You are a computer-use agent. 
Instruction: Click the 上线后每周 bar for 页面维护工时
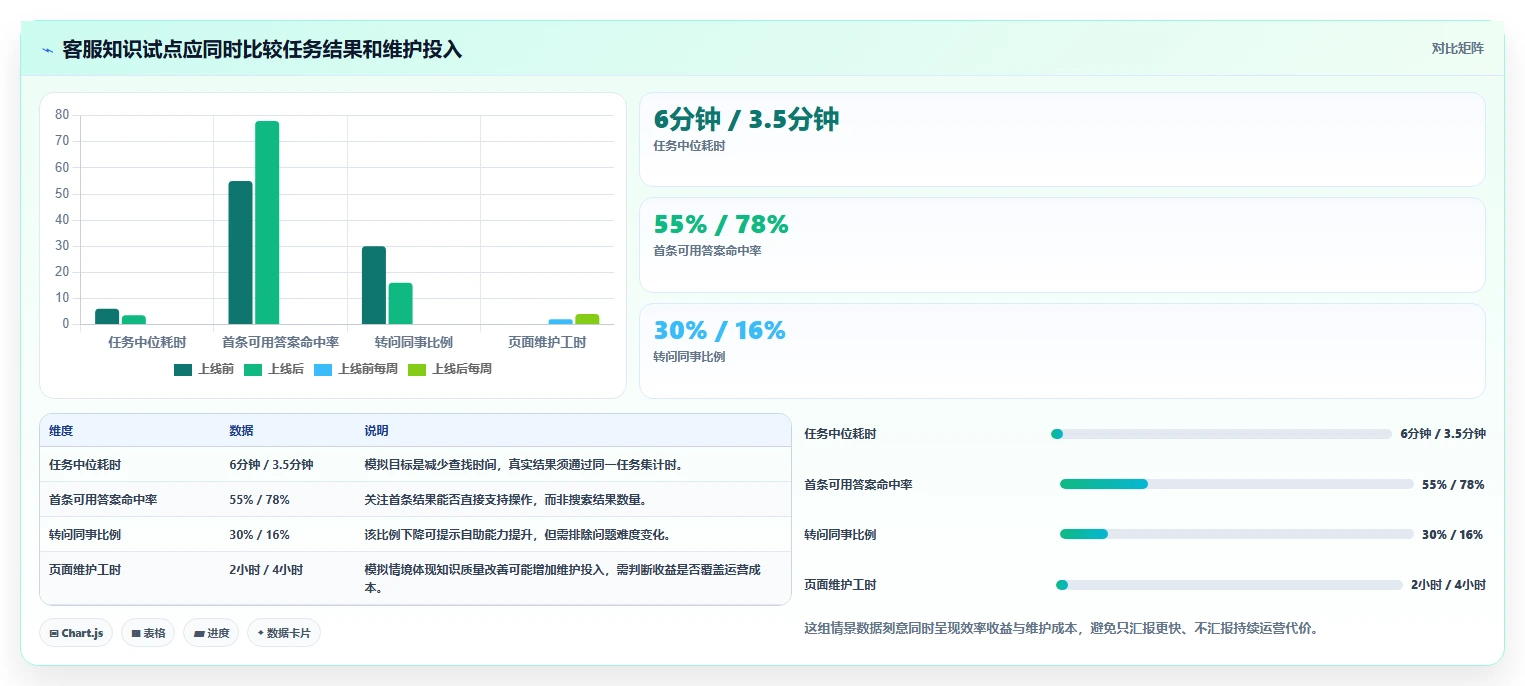pos(587,319)
